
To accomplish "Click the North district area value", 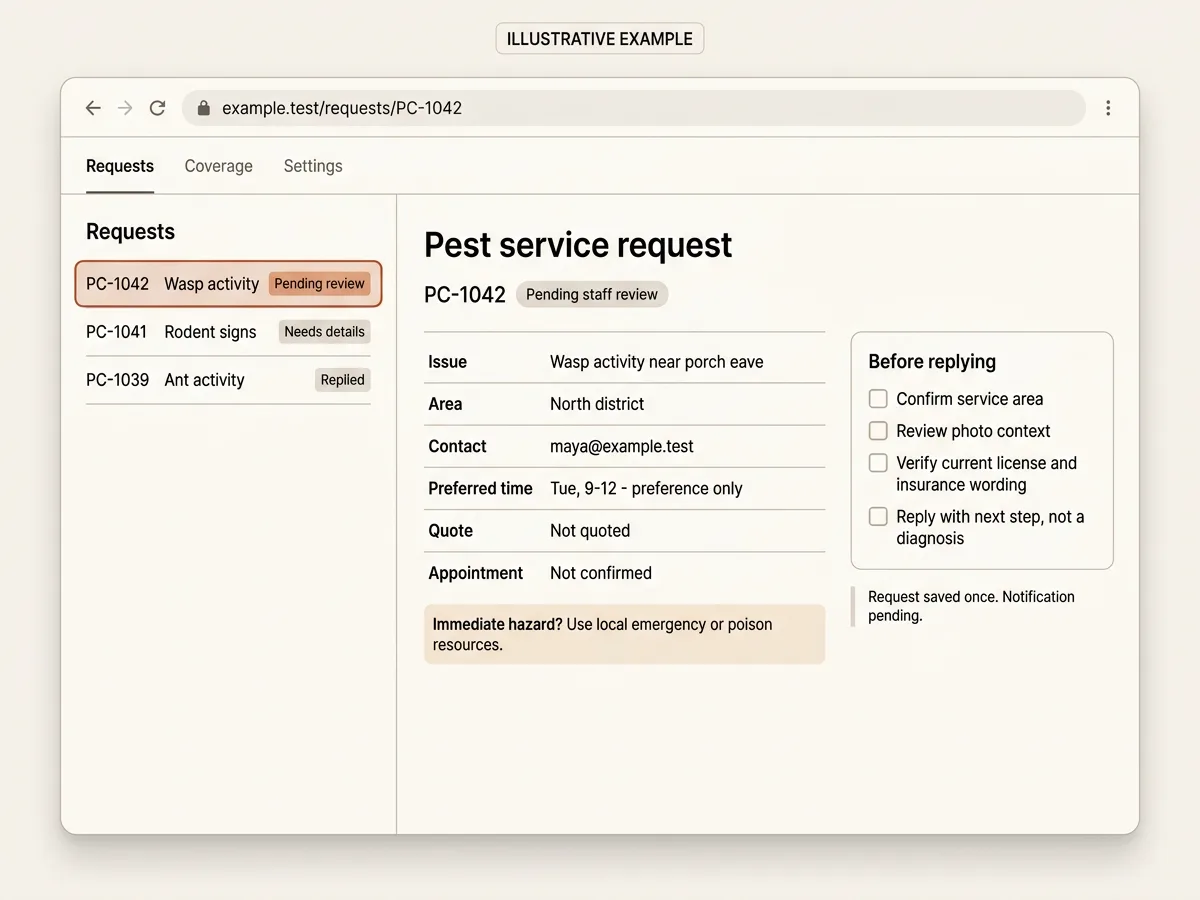I will (597, 404).
